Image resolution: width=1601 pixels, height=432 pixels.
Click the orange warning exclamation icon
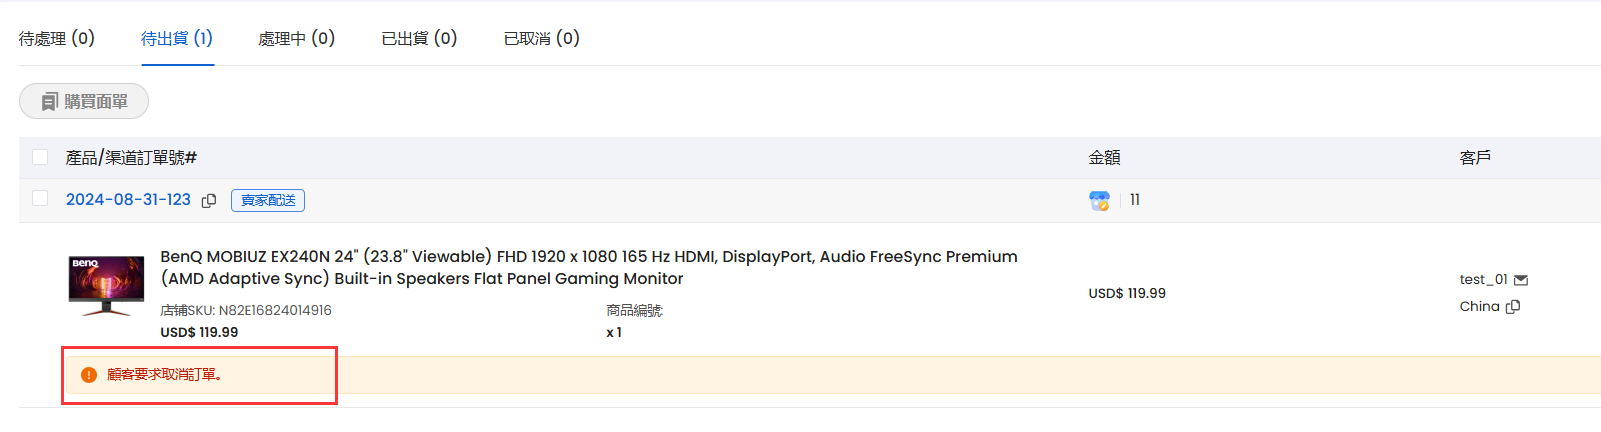pyautogui.click(x=89, y=375)
